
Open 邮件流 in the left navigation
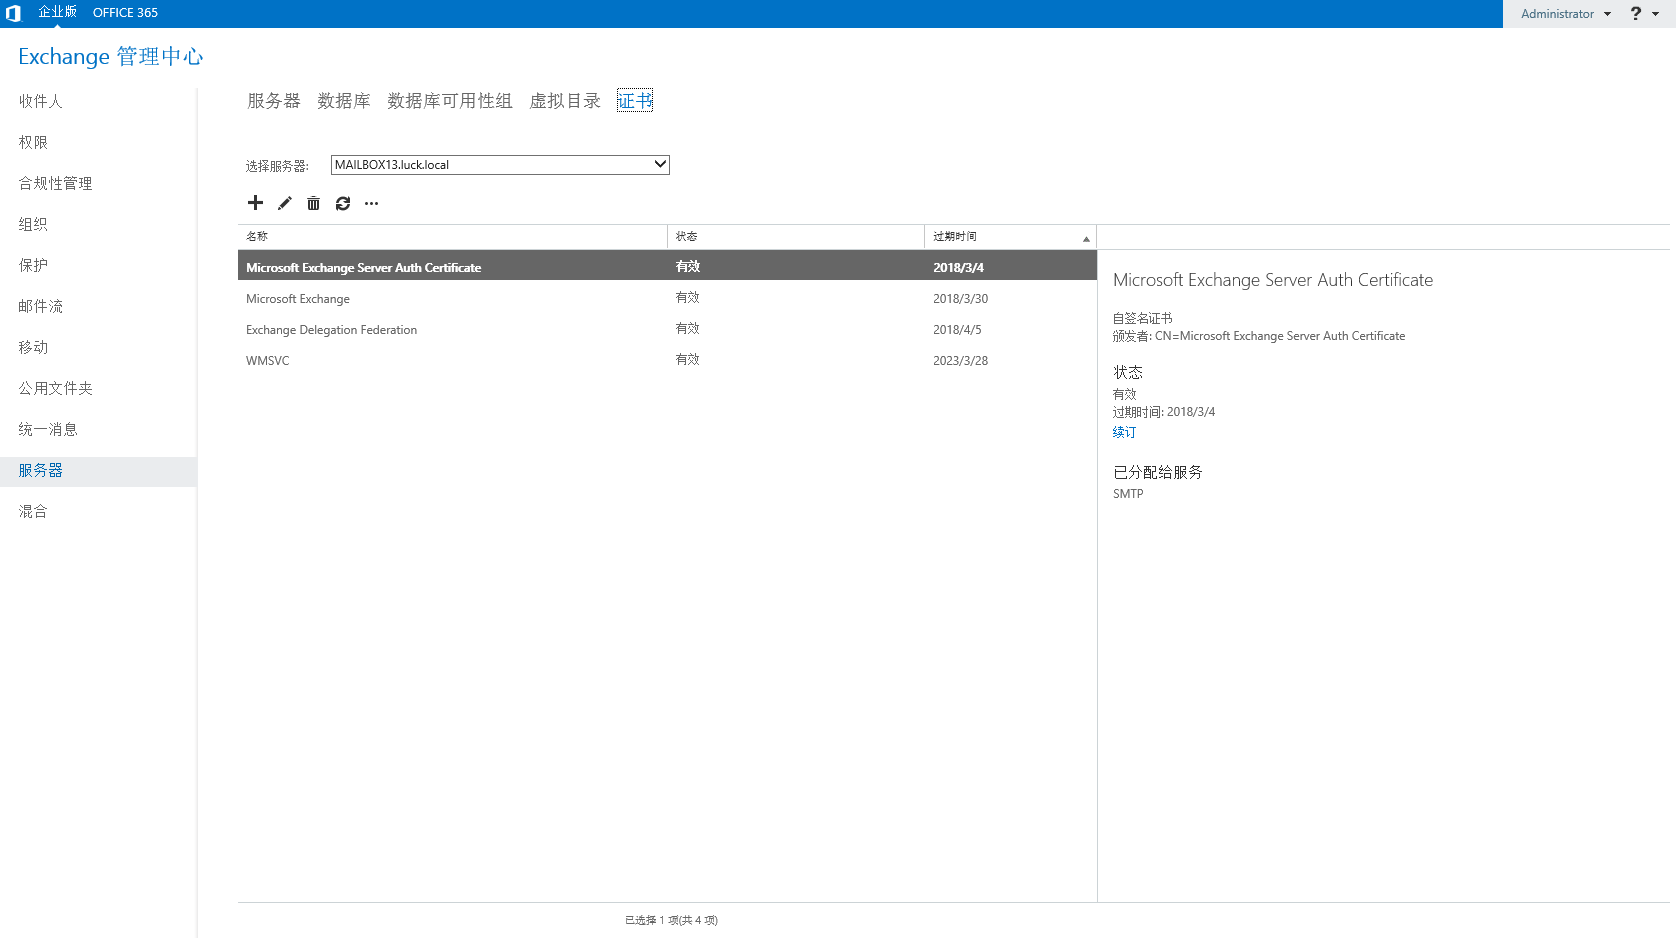[x=41, y=306]
